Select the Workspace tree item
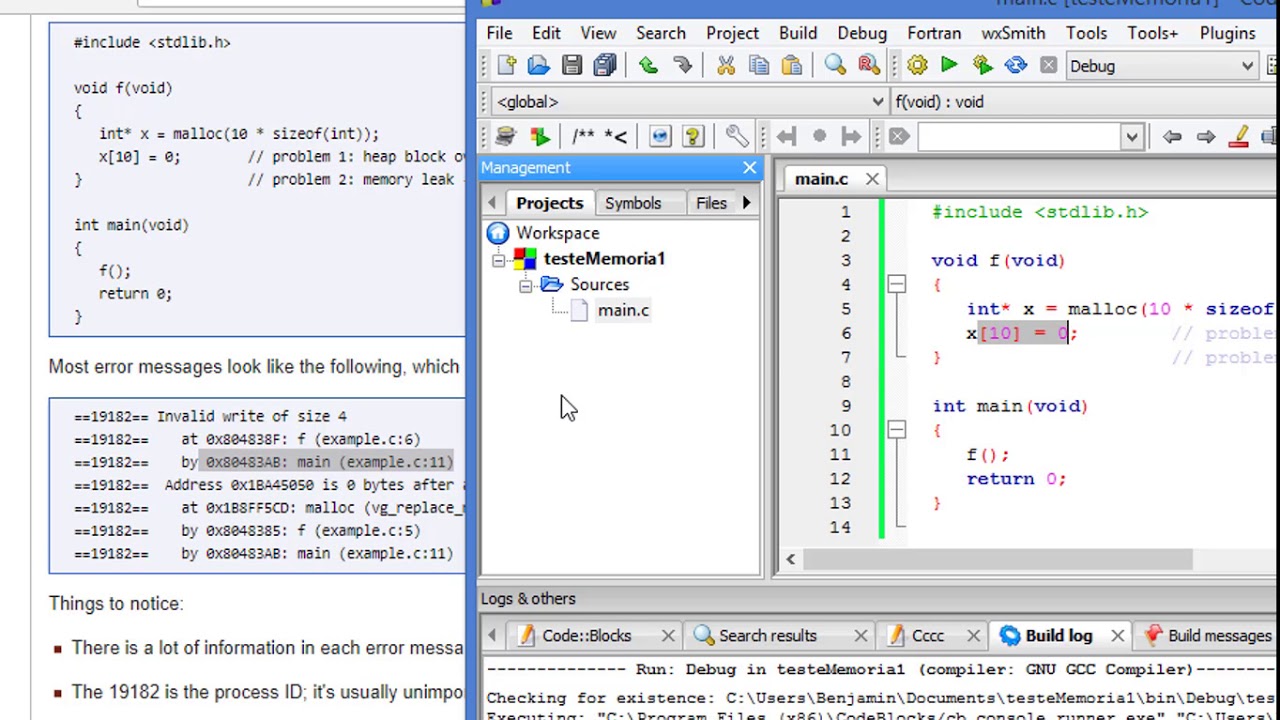The width and height of the screenshot is (1280, 720). pyautogui.click(x=558, y=233)
